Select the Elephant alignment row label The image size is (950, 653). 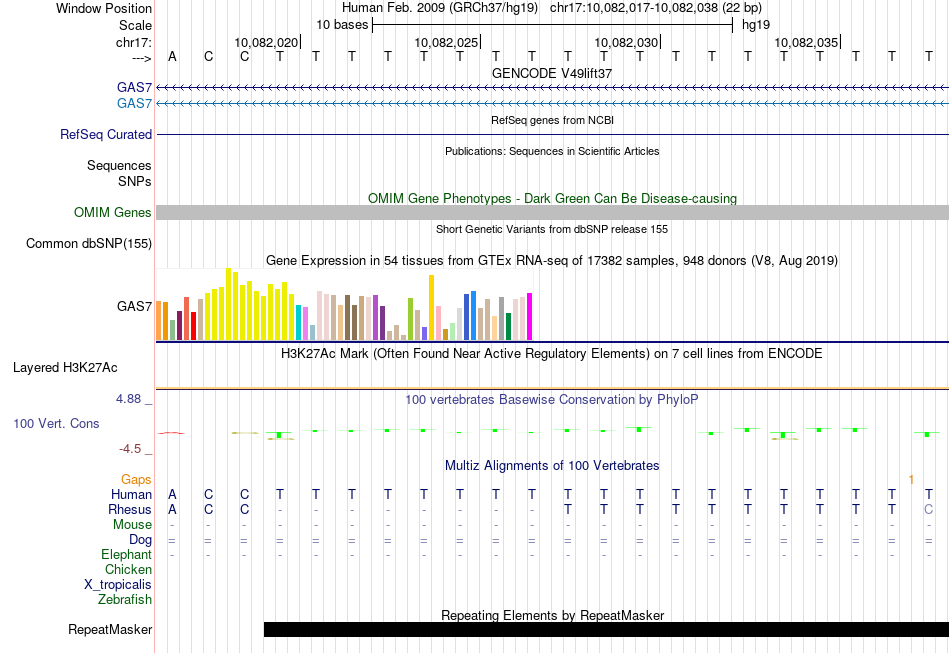point(126,555)
